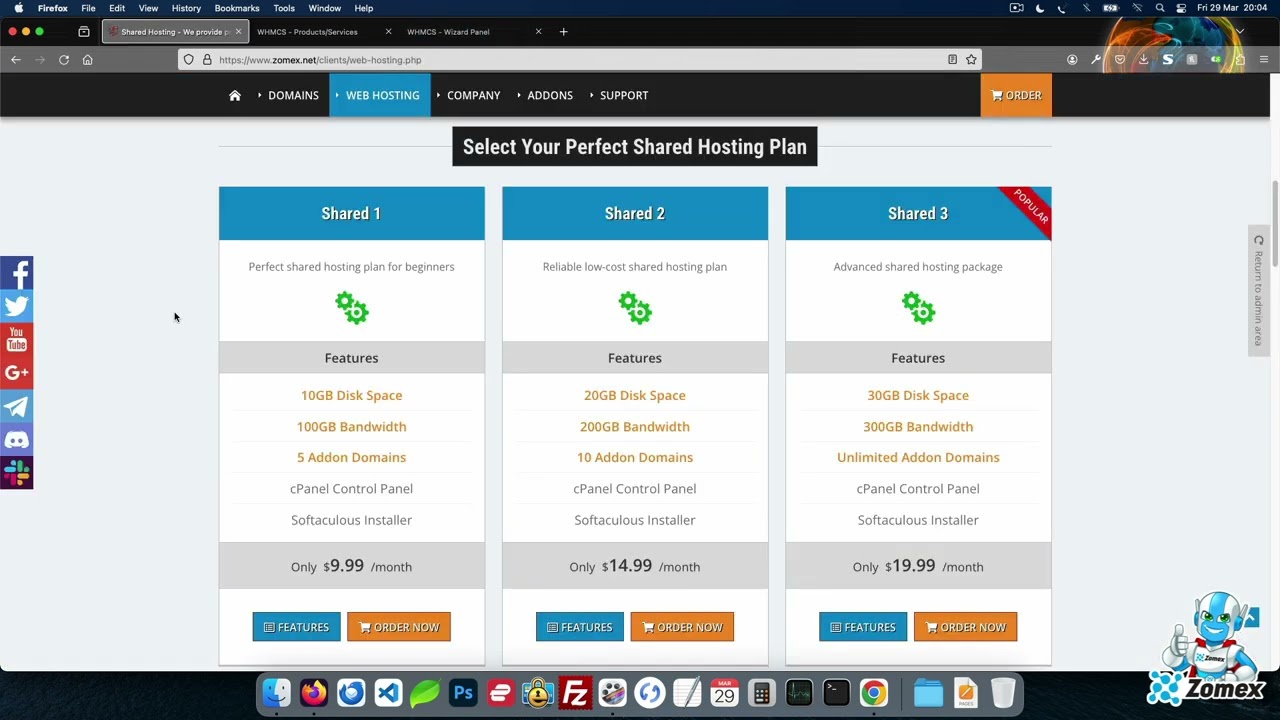Open a new Firefox tab
Screen dimensions: 1280x720
pos(563,32)
